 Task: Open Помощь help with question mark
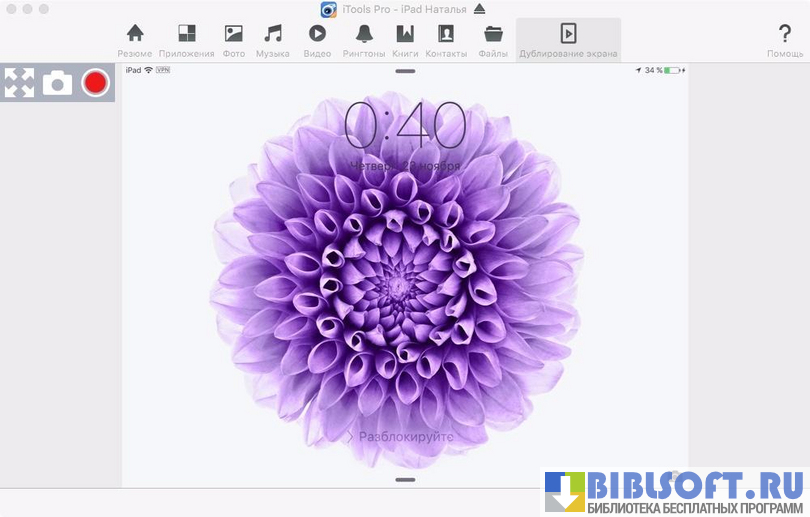click(784, 40)
